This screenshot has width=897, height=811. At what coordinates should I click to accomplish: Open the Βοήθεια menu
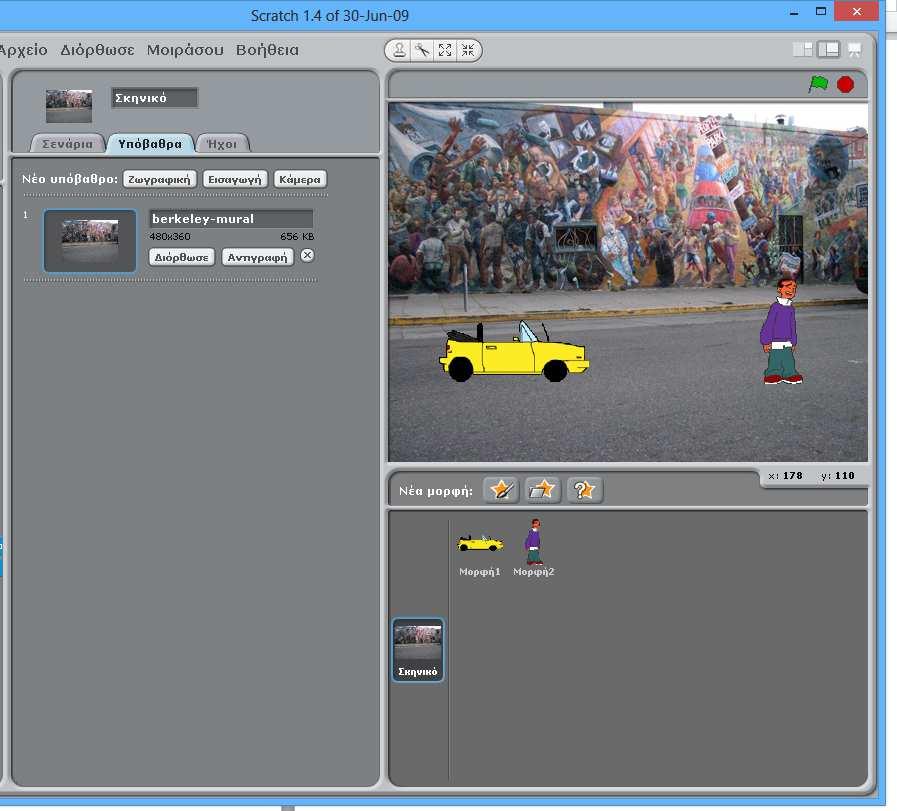pyautogui.click(x=267, y=50)
